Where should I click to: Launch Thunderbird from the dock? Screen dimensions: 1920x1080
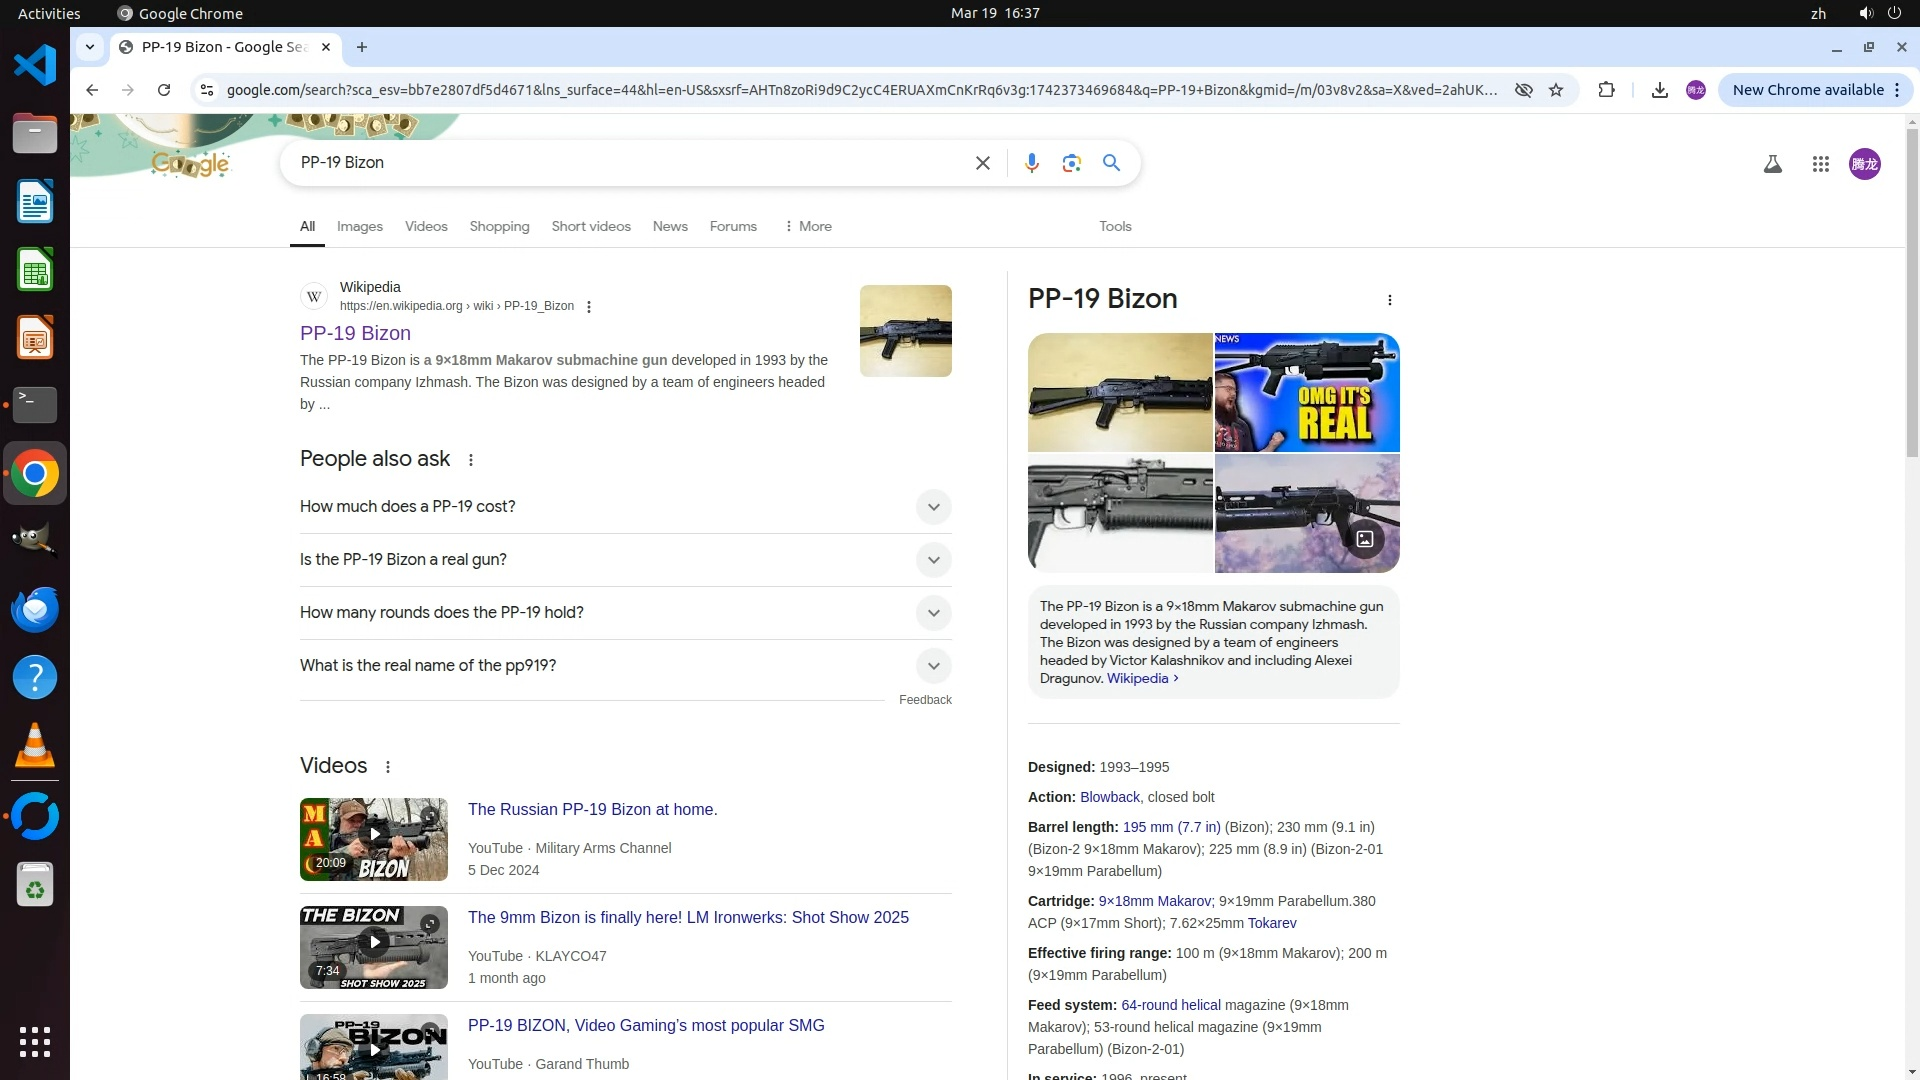(35, 609)
